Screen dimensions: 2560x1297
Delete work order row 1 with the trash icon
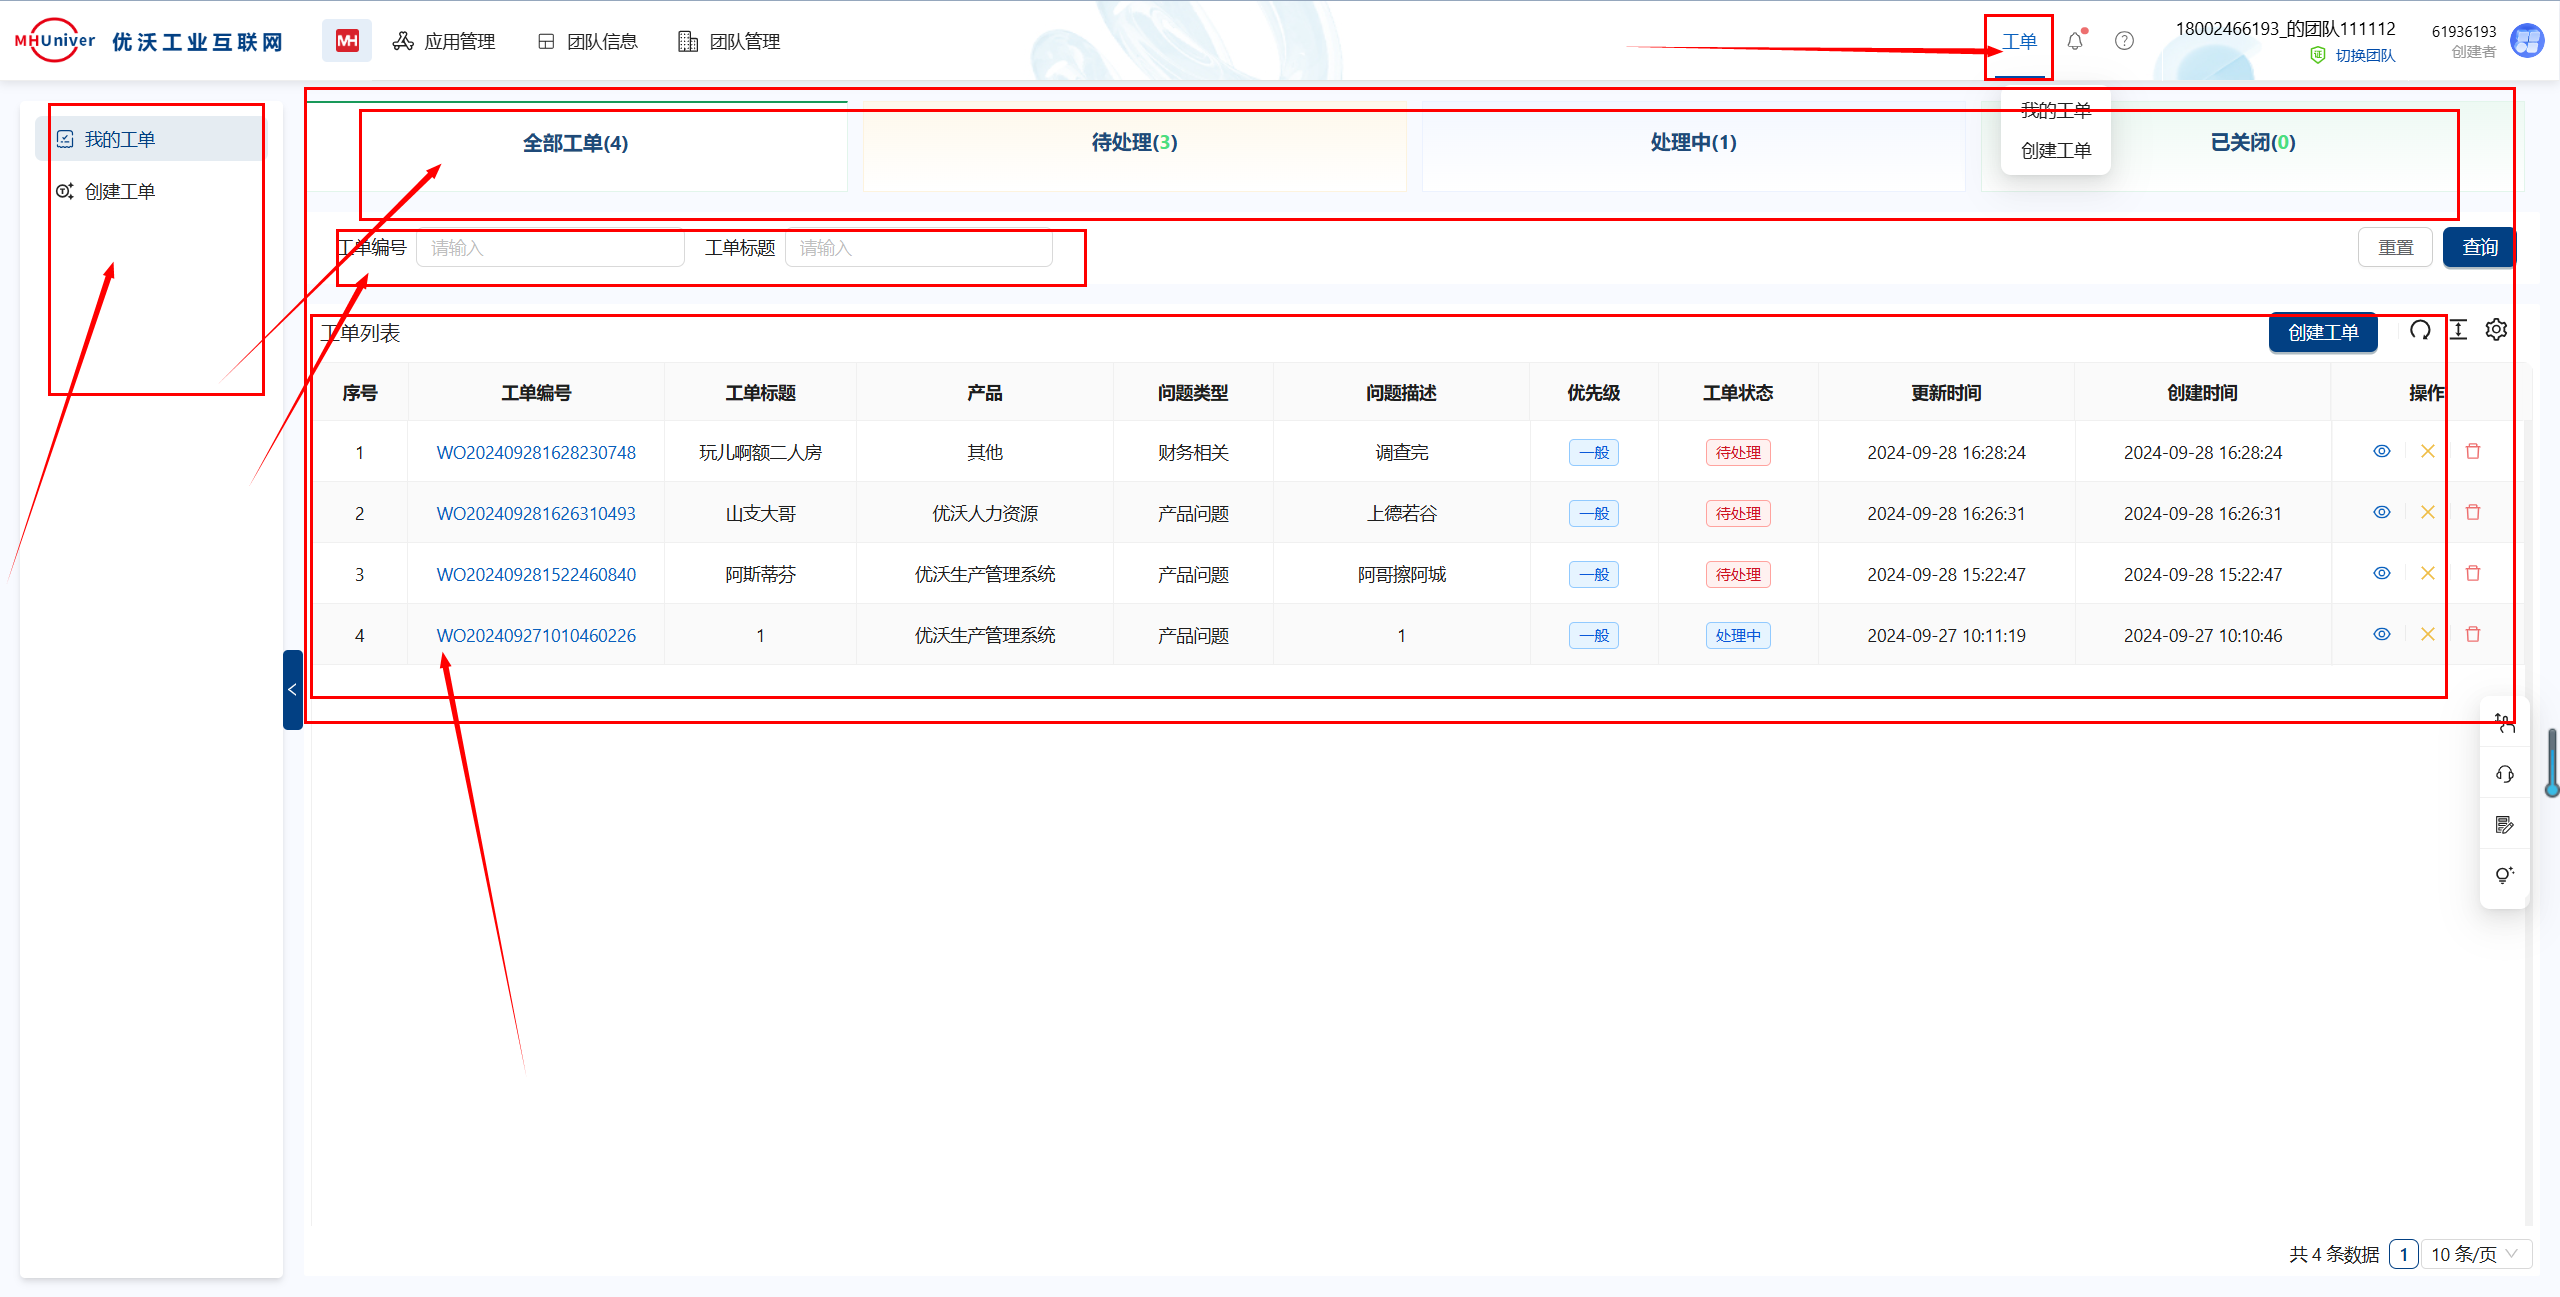(2473, 451)
